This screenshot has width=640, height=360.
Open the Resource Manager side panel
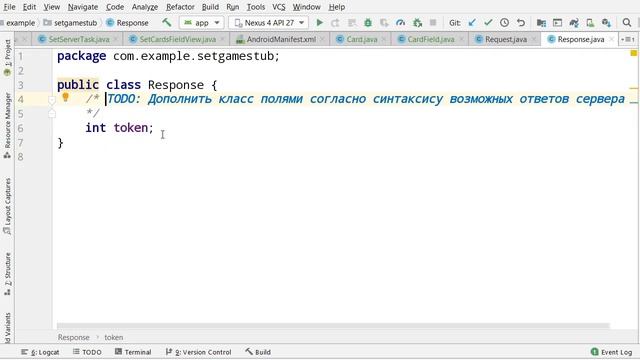(x=7, y=125)
